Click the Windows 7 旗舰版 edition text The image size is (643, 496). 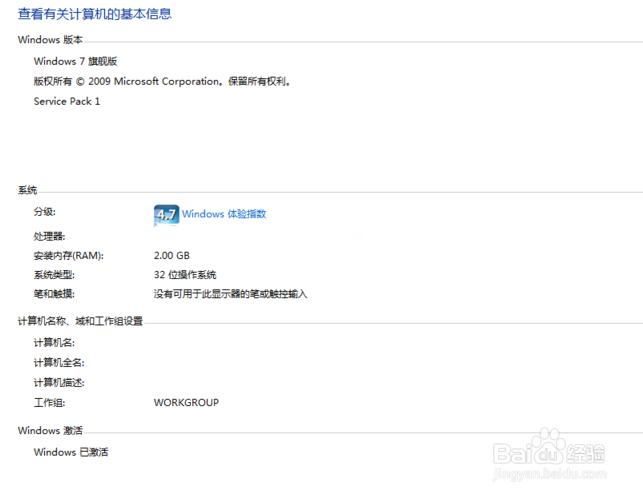[x=75, y=61]
